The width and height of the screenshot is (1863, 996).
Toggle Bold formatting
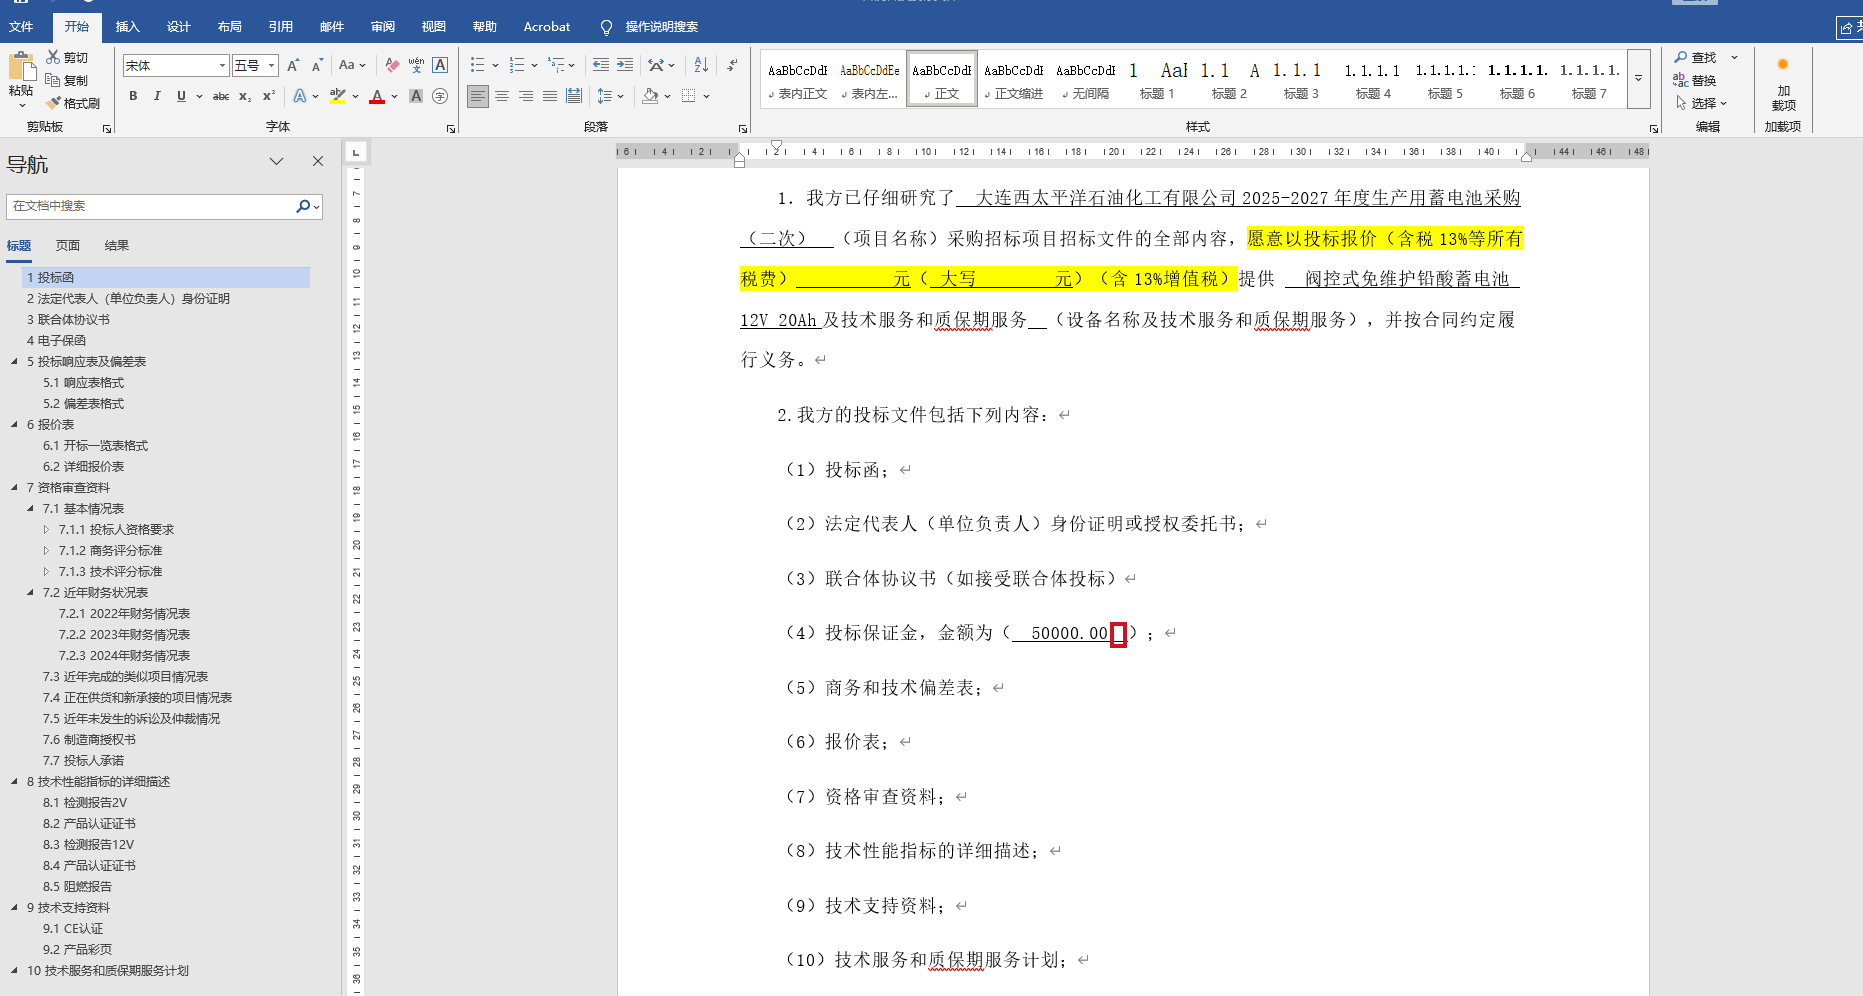coord(133,96)
